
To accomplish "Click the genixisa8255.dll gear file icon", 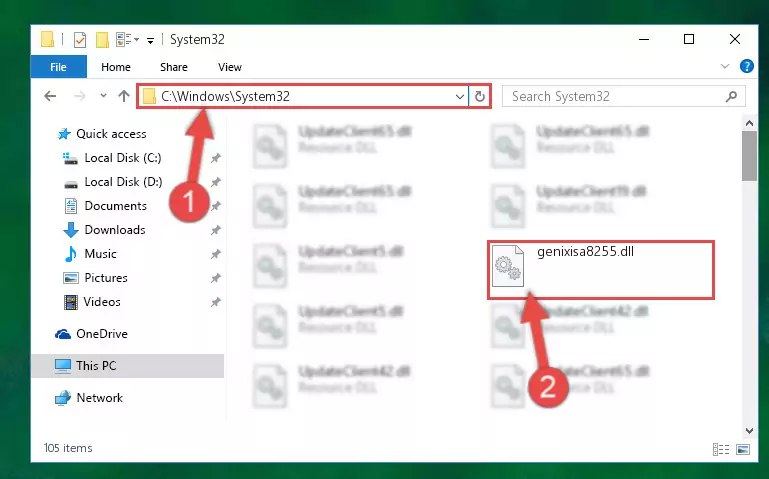I will click(x=508, y=266).
